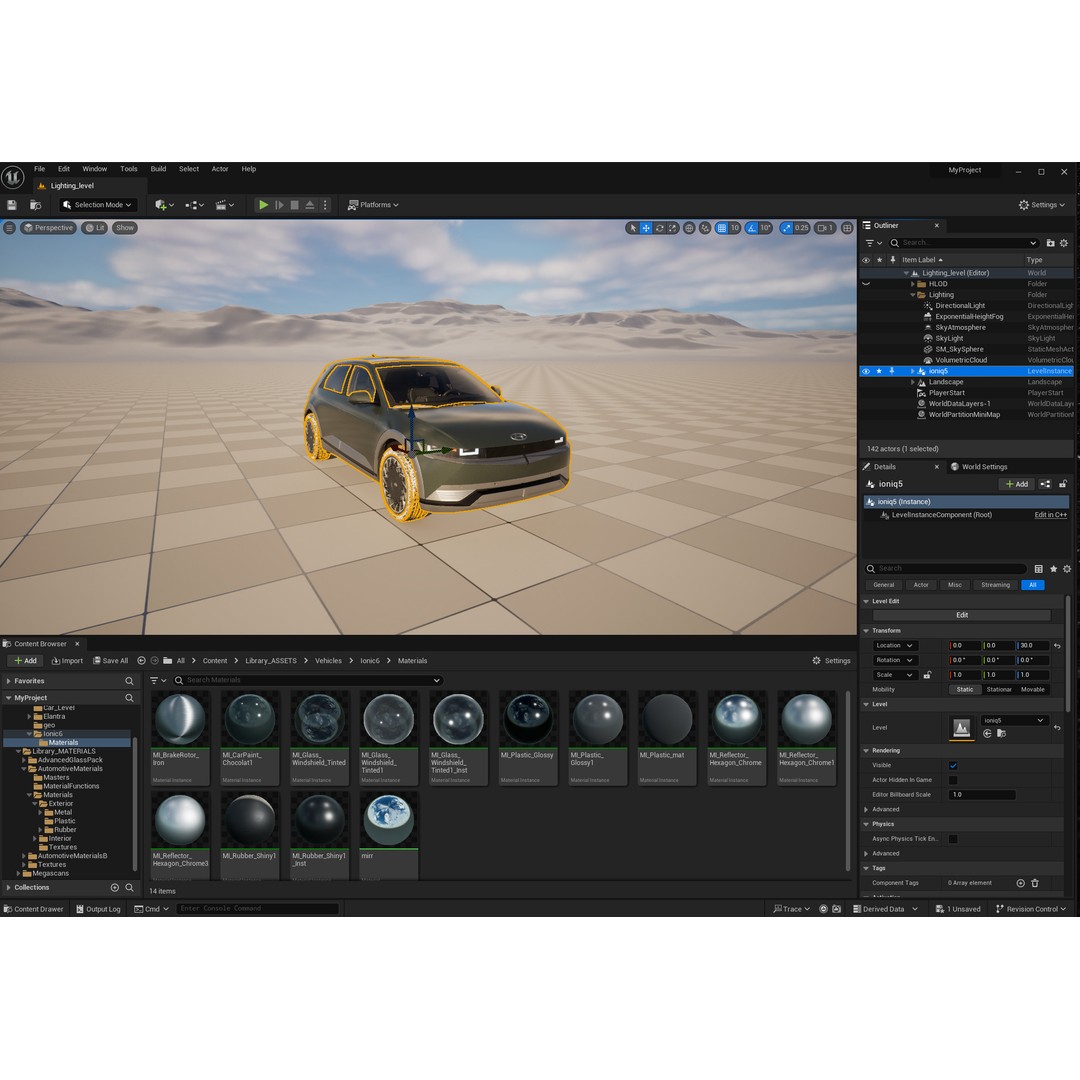Image resolution: width=1080 pixels, height=1080 pixels.
Task: Click the Location Z value field
Action: 1032,646
